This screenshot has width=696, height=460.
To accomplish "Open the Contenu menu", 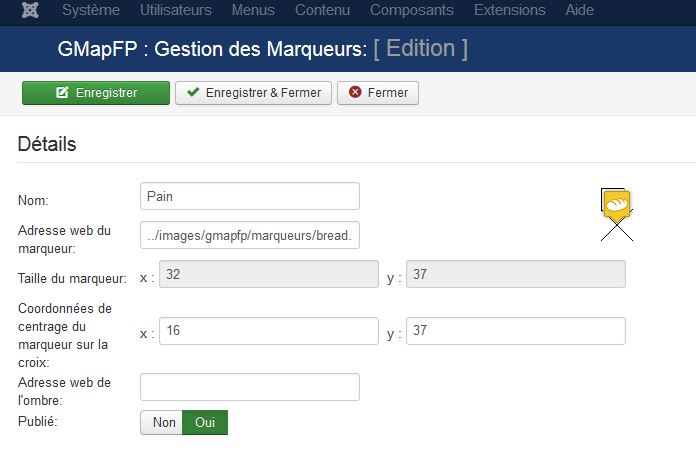I will [323, 10].
